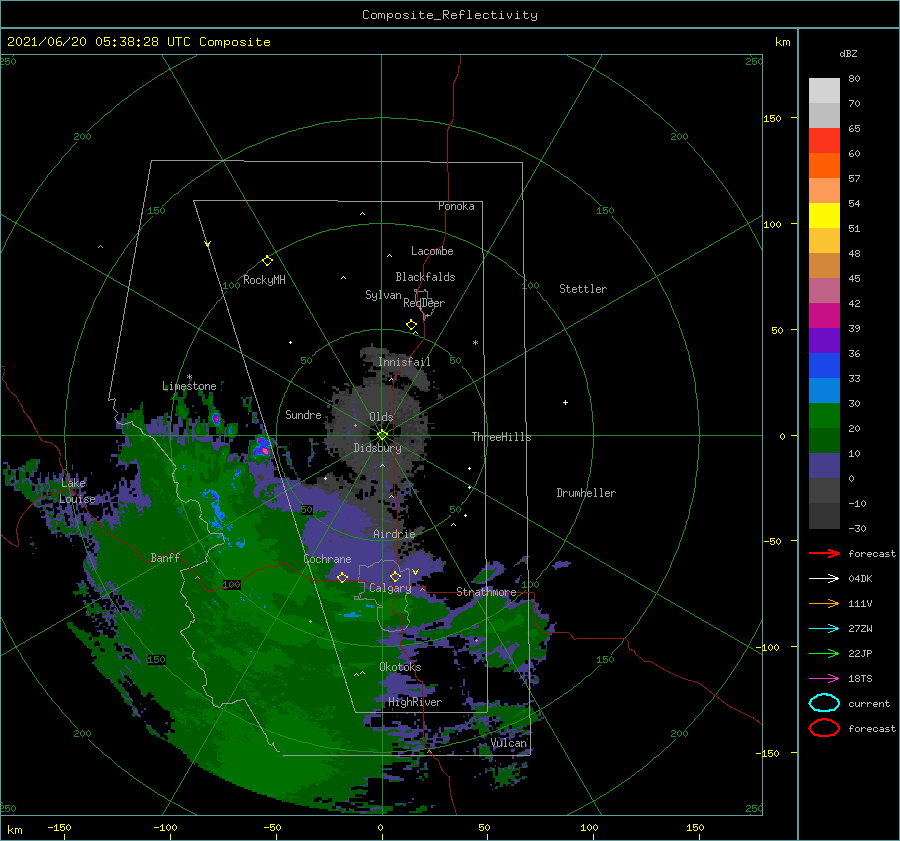Click the Didsbury town label

pos(377,448)
